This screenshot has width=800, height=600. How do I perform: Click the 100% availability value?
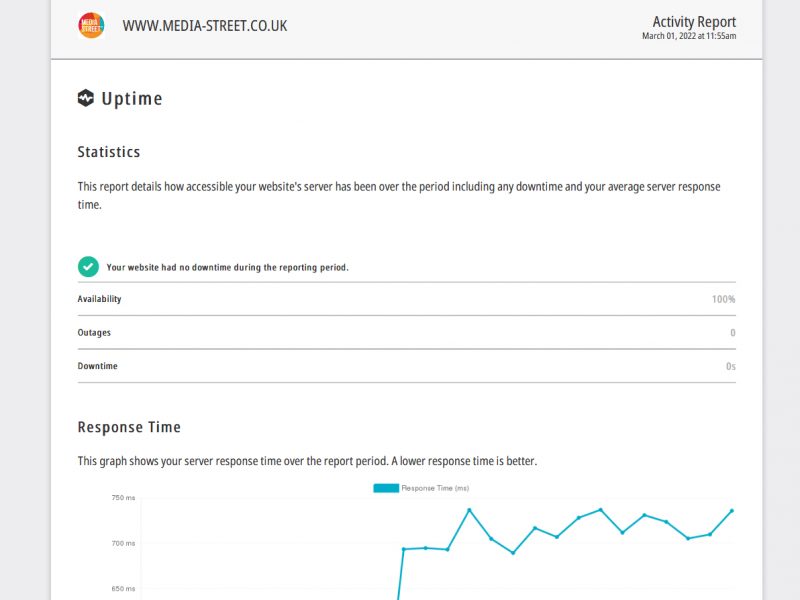pos(723,299)
